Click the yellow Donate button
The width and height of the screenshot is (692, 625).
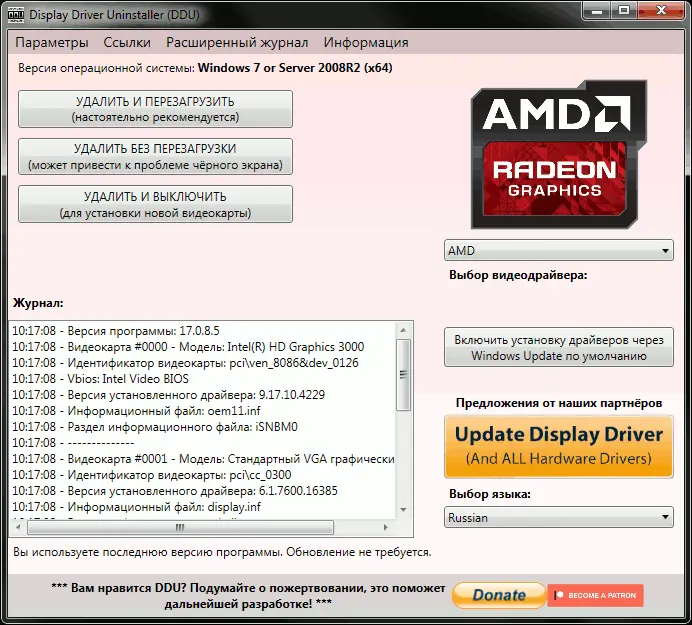pyautogui.click(x=499, y=595)
